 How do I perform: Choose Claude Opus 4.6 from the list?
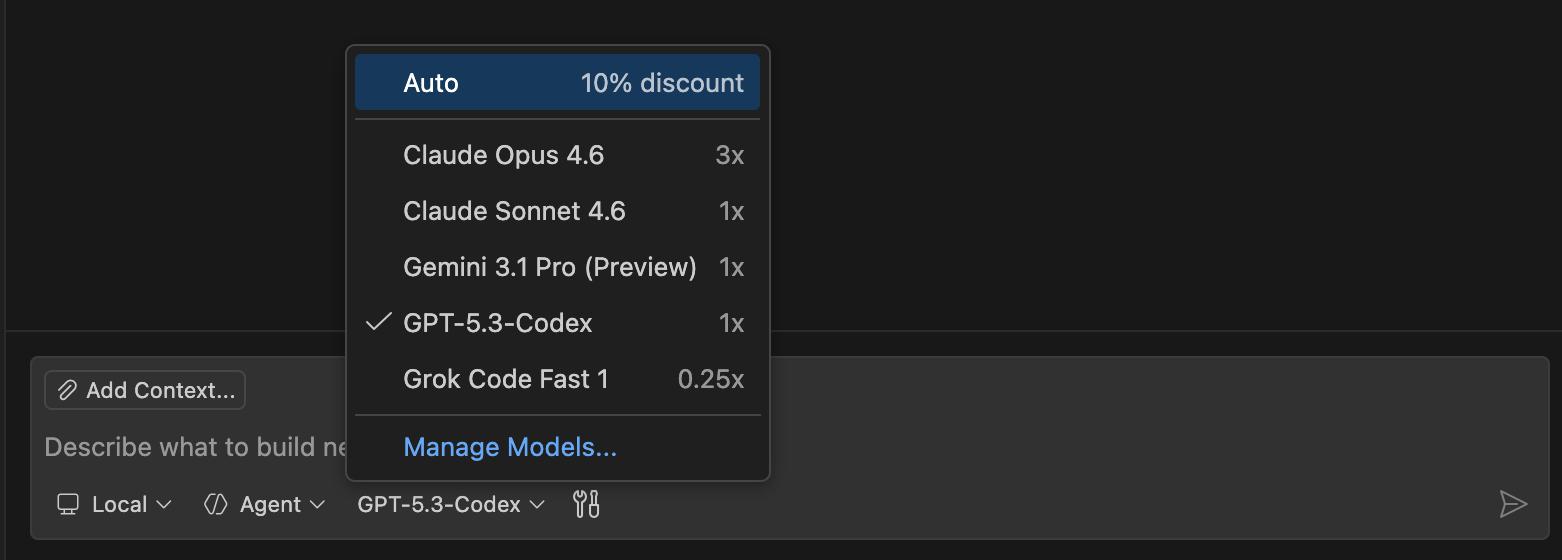click(x=557, y=155)
